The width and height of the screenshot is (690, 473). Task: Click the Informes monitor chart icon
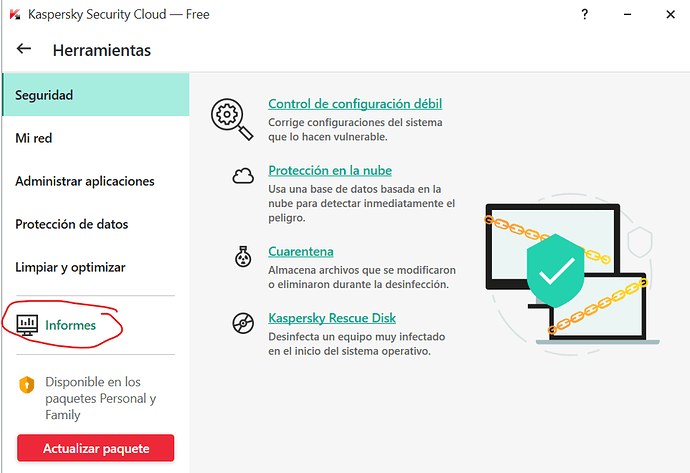[x=27, y=325]
